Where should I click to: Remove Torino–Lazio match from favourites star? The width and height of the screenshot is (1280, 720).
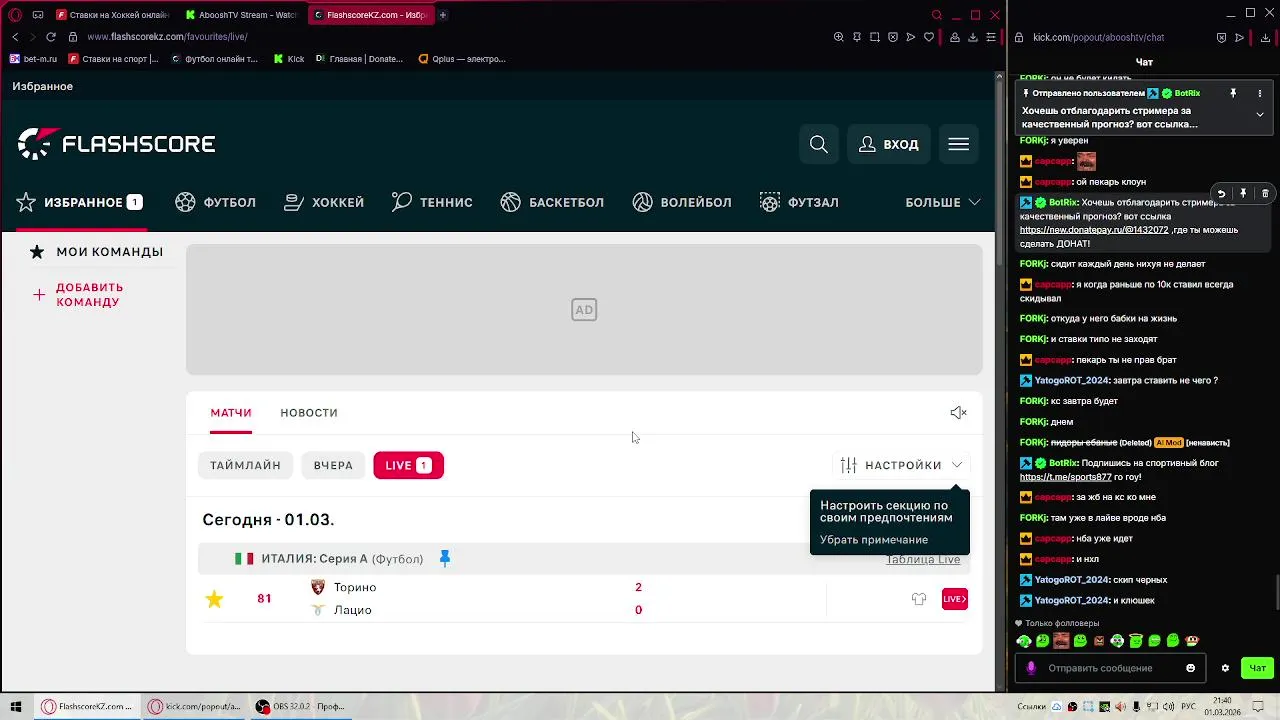pos(214,599)
